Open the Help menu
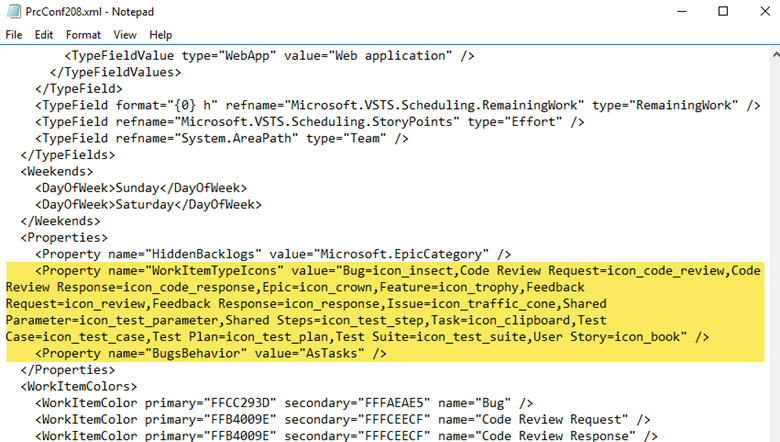The width and height of the screenshot is (780, 442). point(161,35)
